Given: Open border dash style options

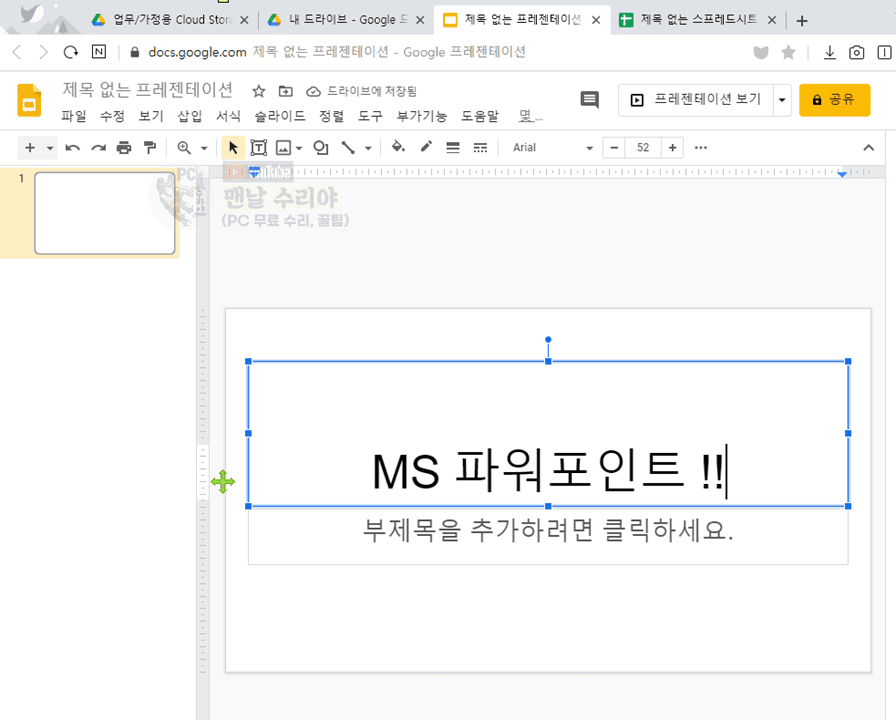Looking at the screenshot, I should pos(481,148).
